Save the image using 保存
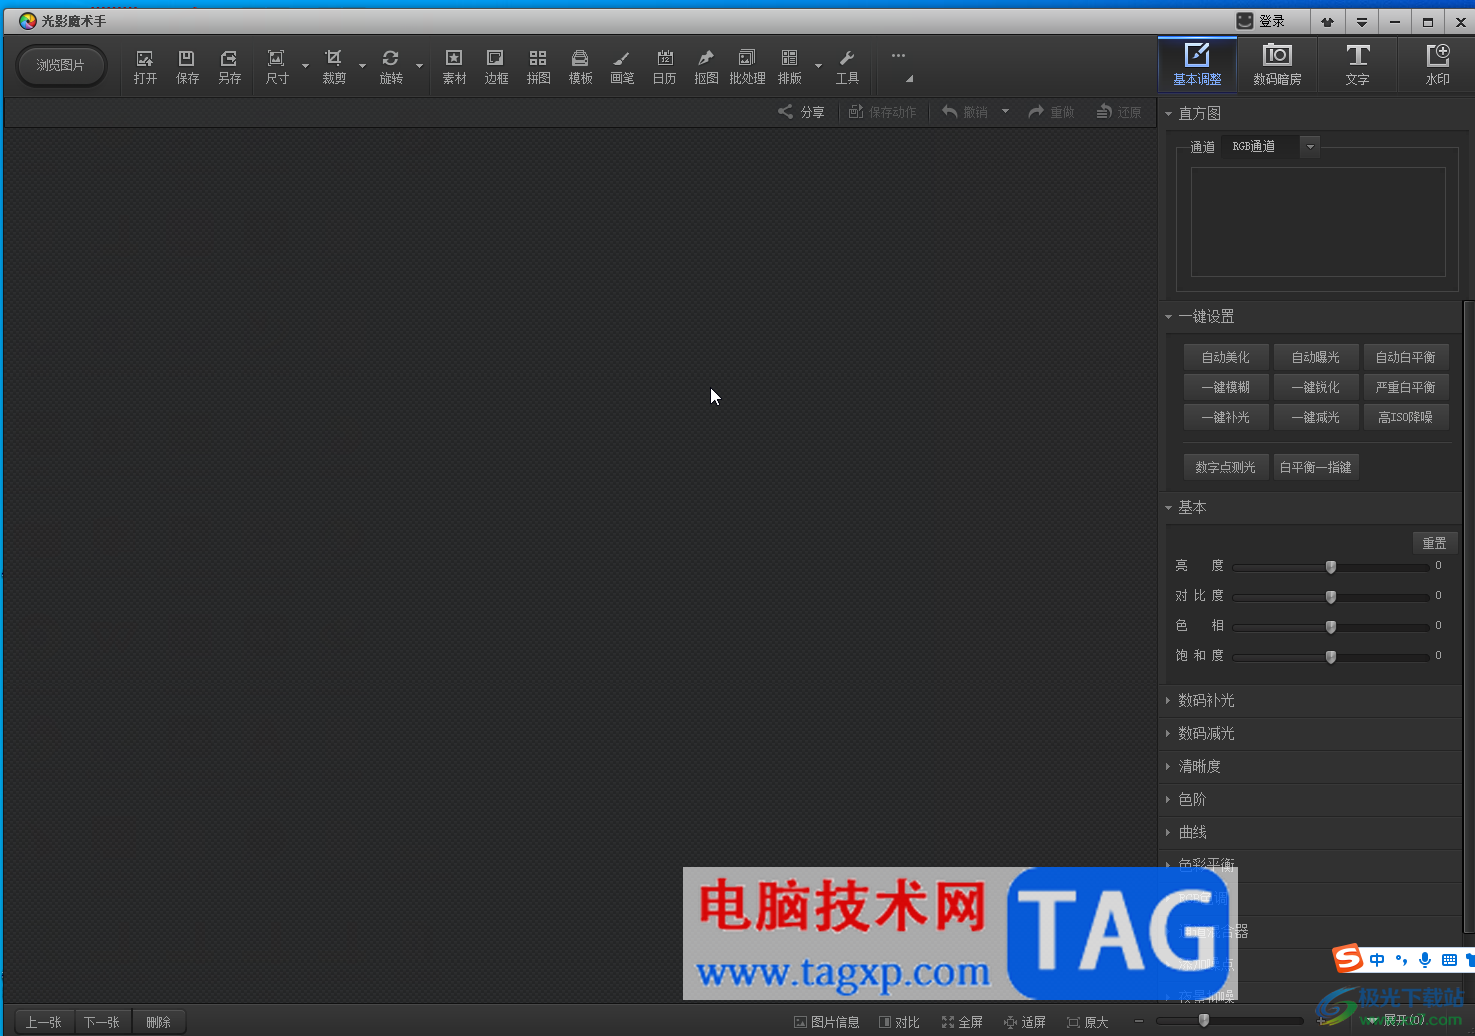The image size is (1475, 1036). [x=187, y=67]
